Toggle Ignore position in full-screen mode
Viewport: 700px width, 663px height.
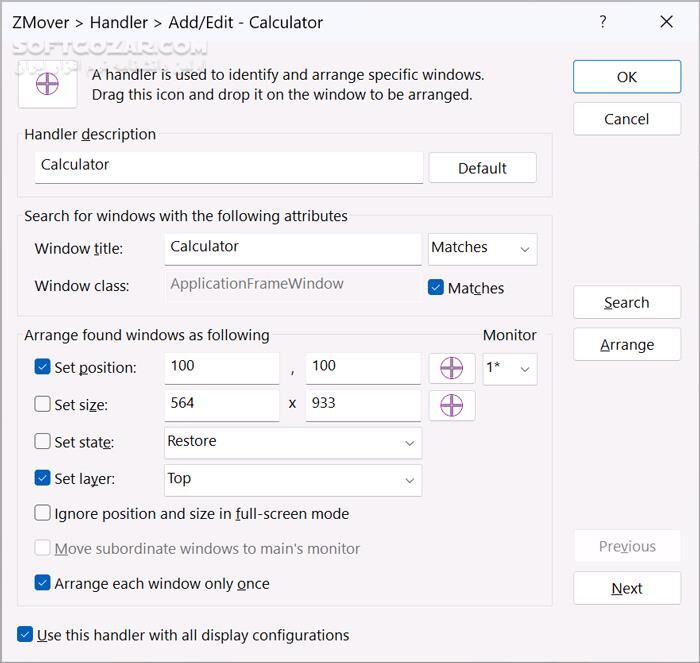42,513
